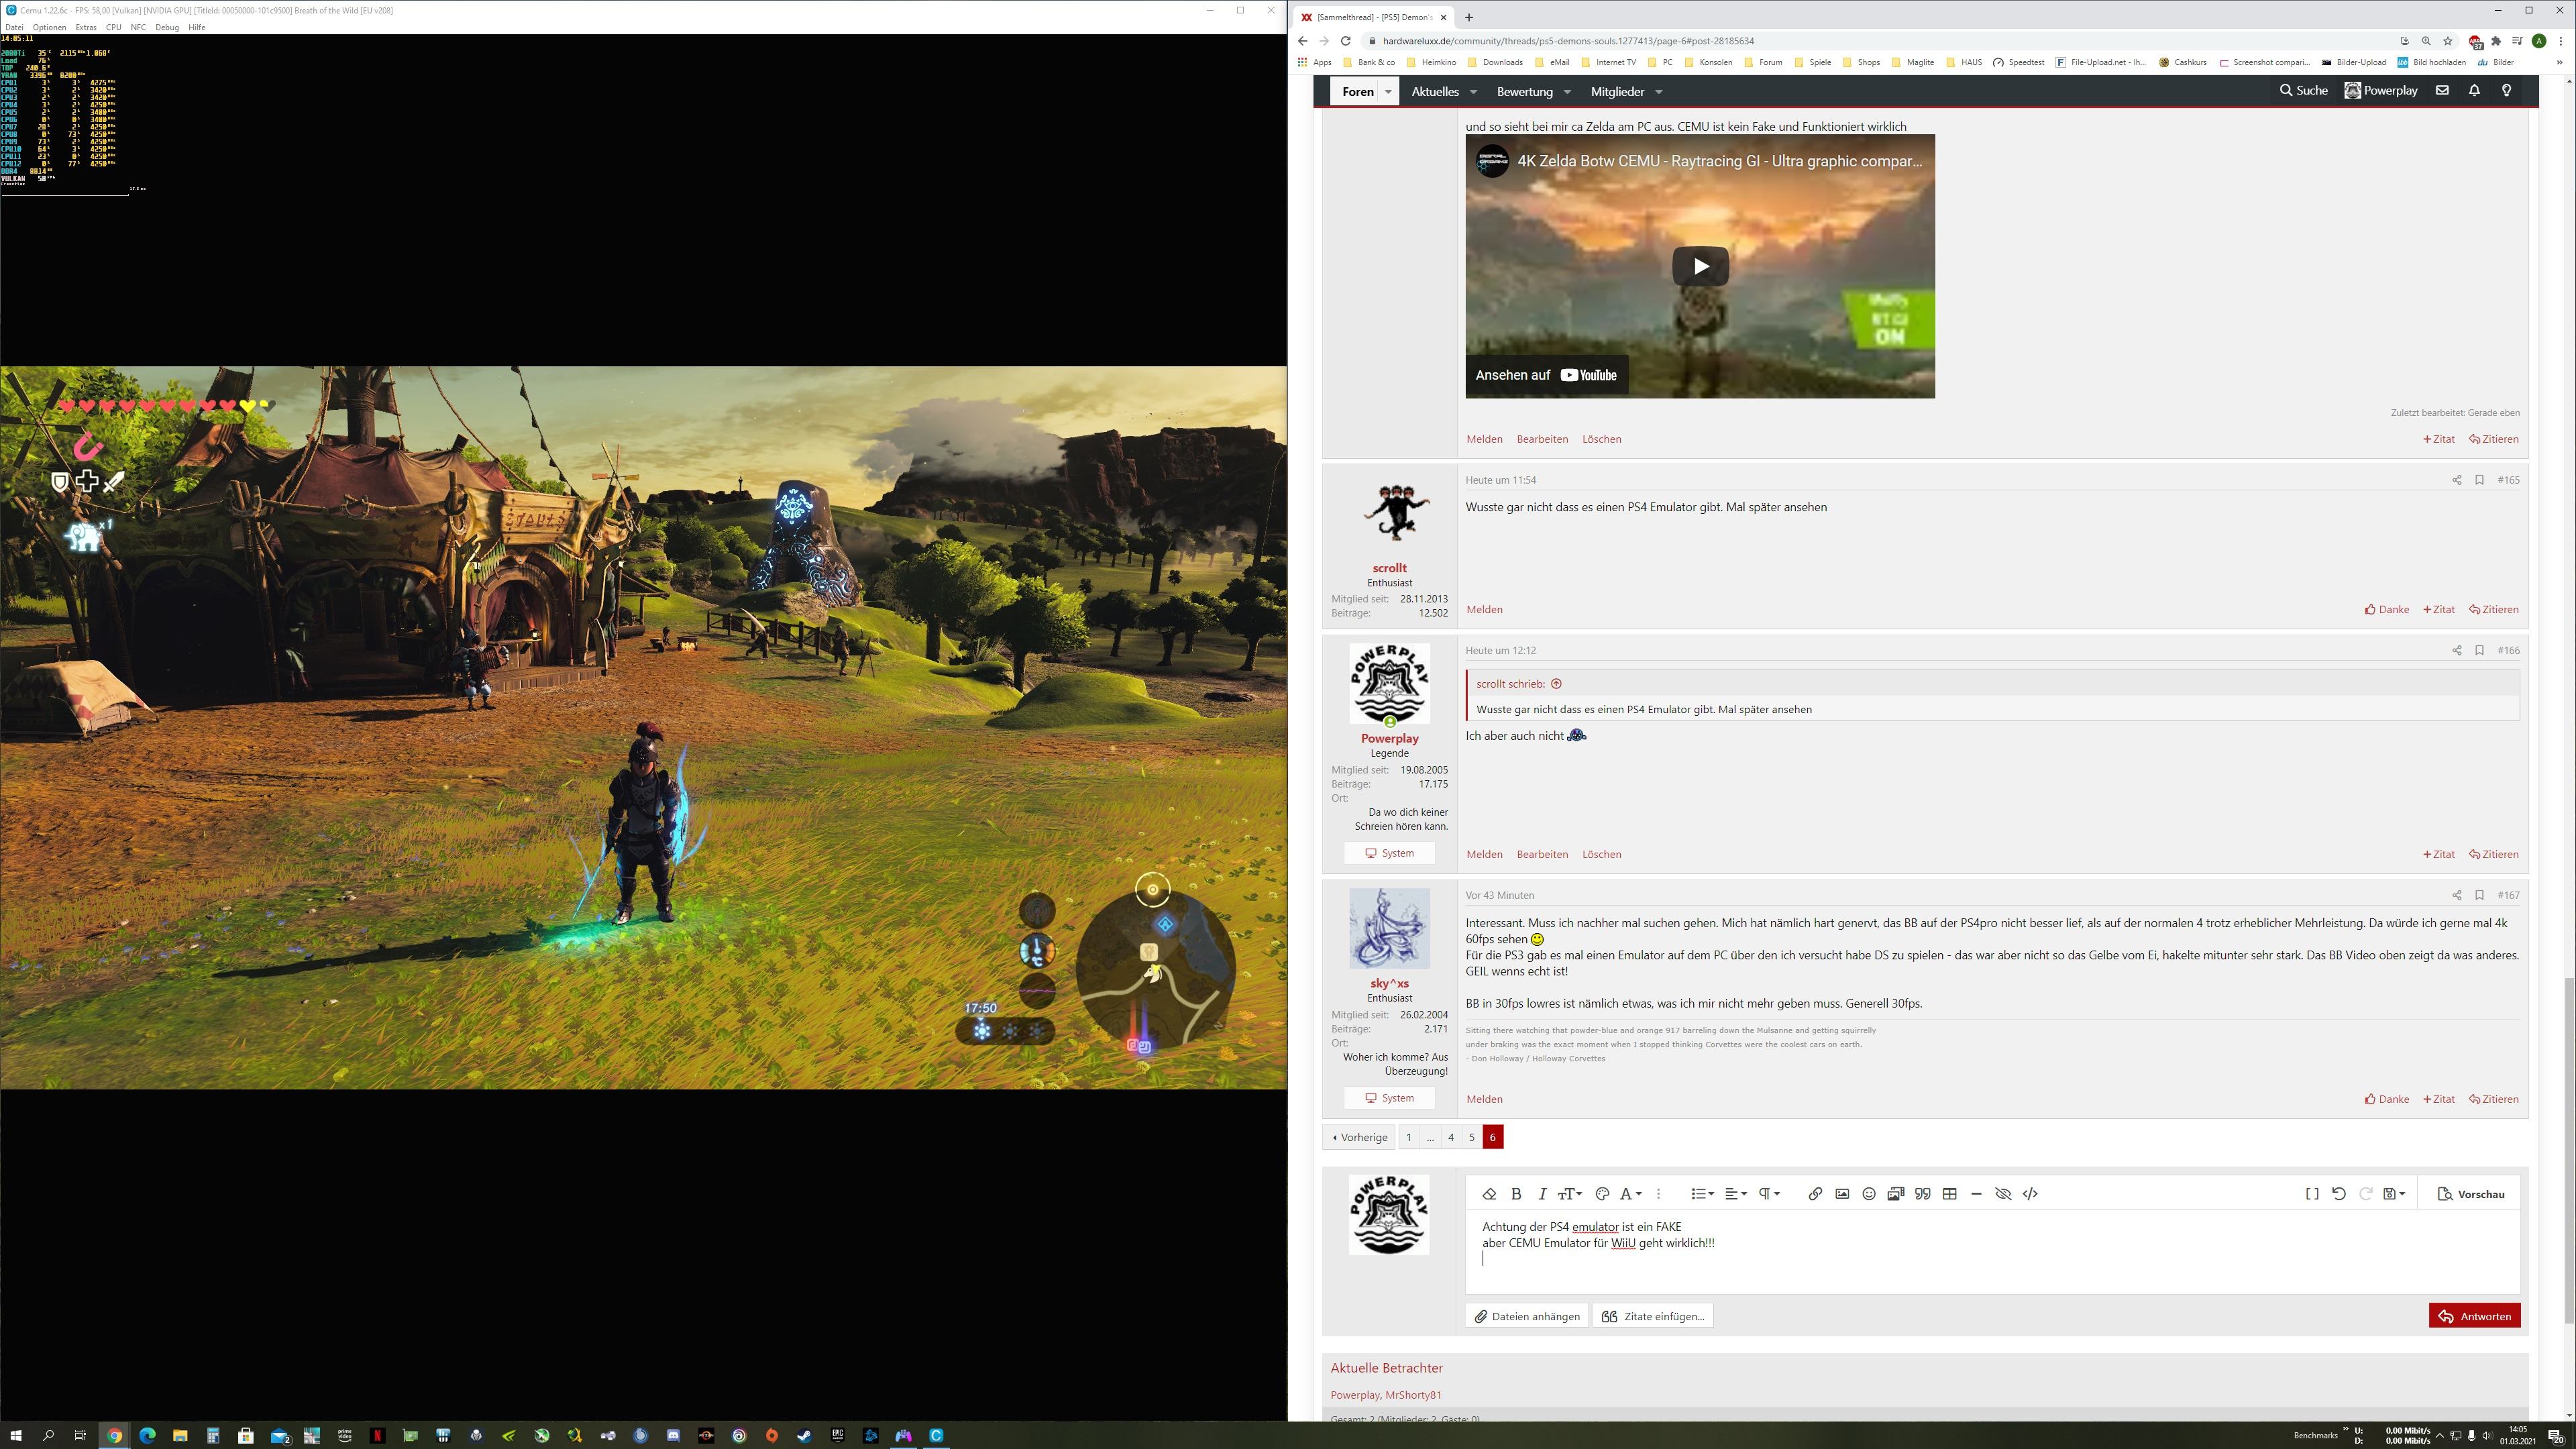The width and height of the screenshot is (2576, 1449).
Task: Go to page 4 of the thread
Action: pos(1451,1137)
